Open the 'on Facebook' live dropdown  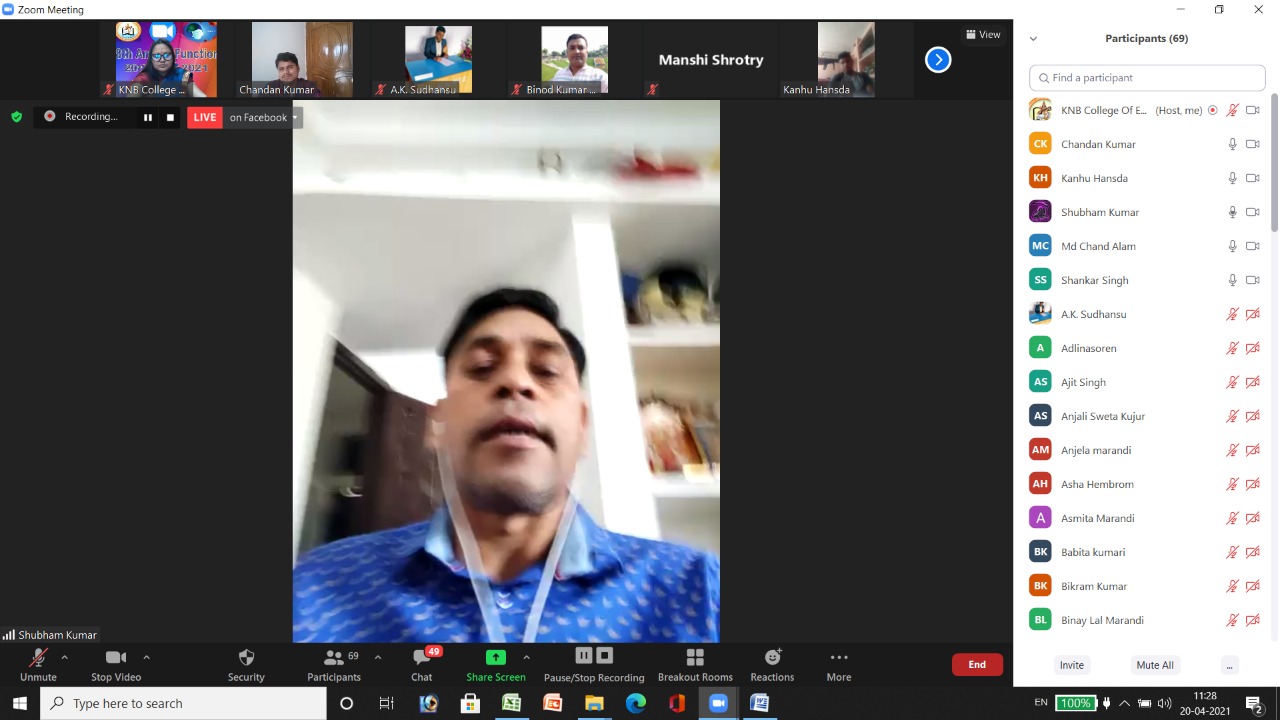point(263,117)
